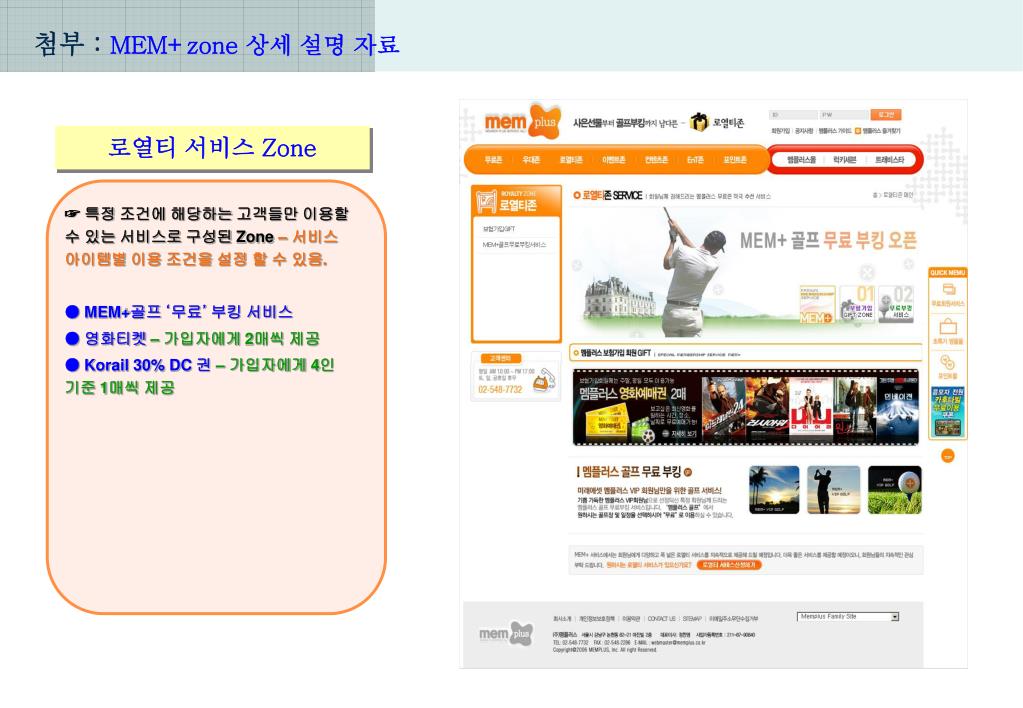
Task: Open the golfer silhouette thumbnail
Action: pos(833,490)
